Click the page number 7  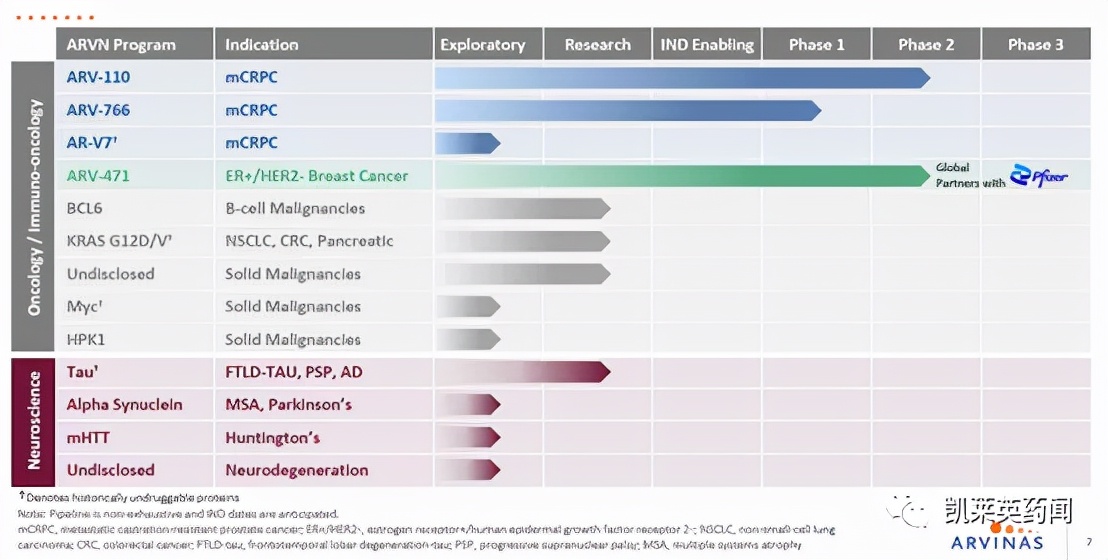(x=1089, y=541)
